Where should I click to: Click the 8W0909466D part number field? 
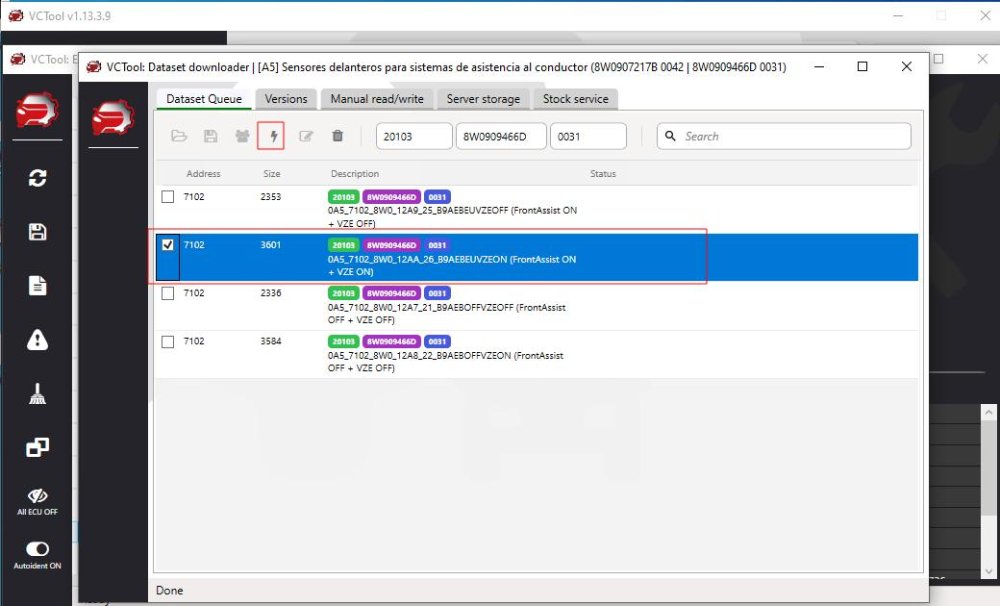click(500, 136)
